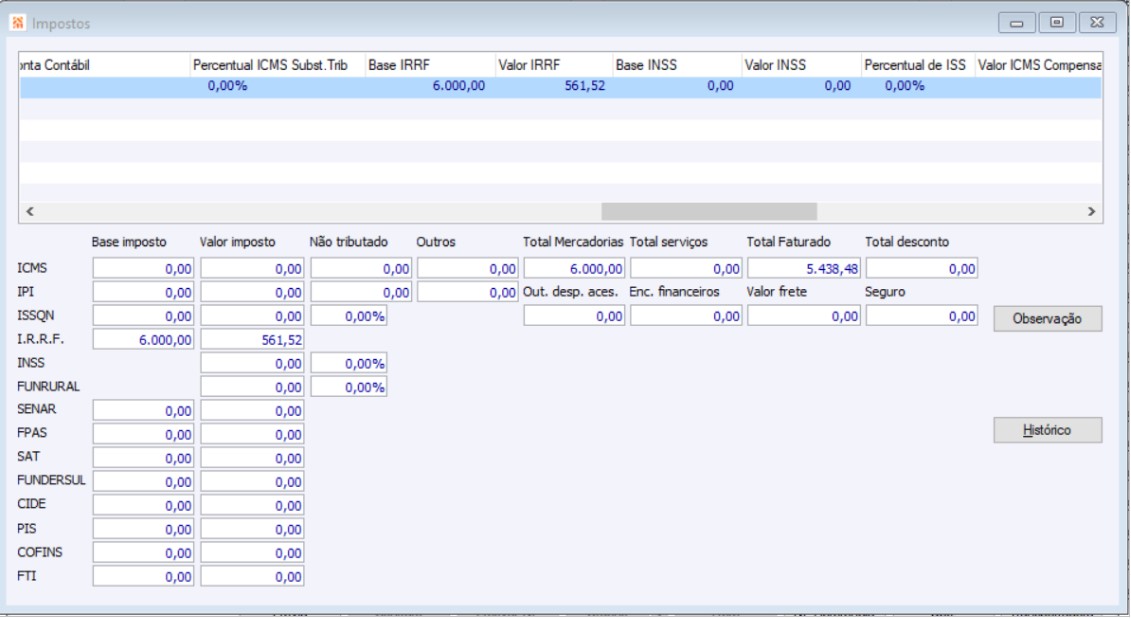Maximize the Impostos window
Screen dimensions: 1131x619
[1059, 22]
